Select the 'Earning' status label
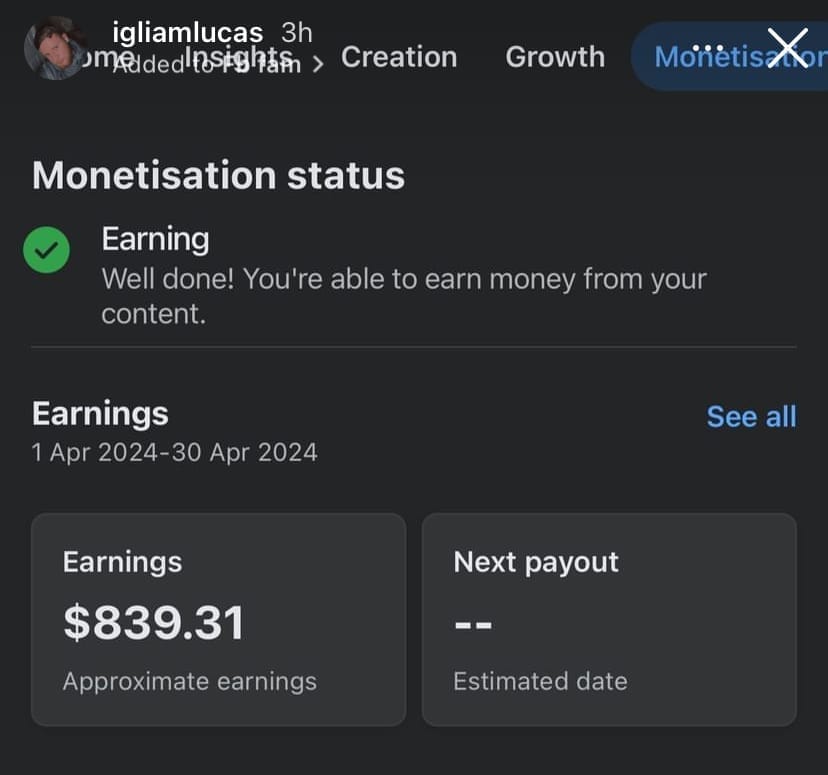The width and height of the screenshot is (828, 775). pyautogui.click(x=155, y=239)
